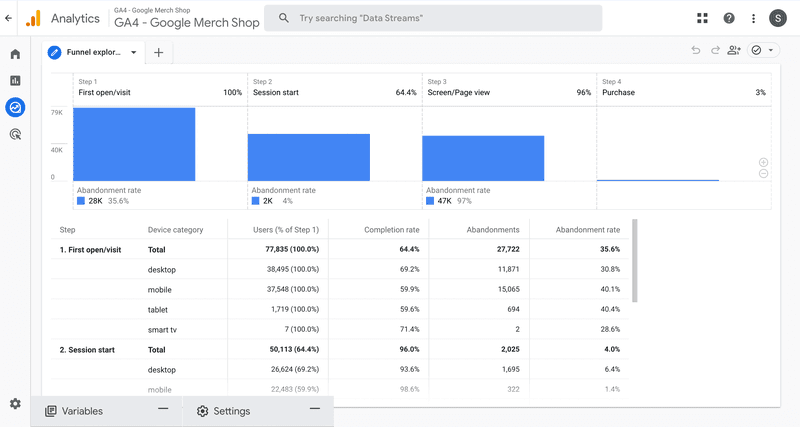The image size is (800, 427).
Task: Add a new exploration tab with plus
Action: [158, 53]
